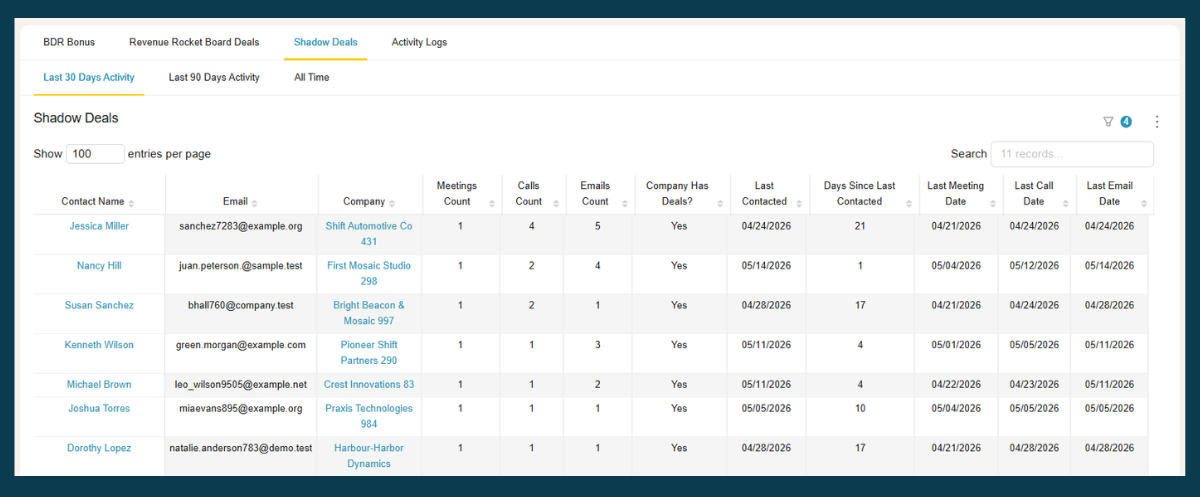Select email juan.peterson.@sample.test

pos(241,266)
